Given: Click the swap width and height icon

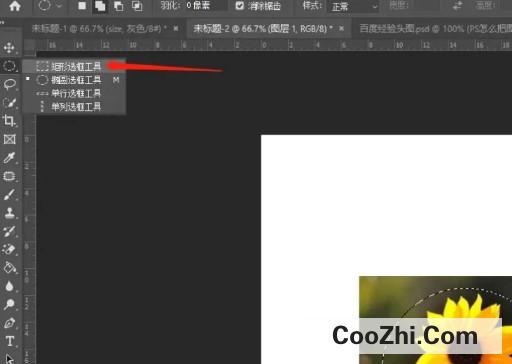Looking at the screenshot, I should pyautogui.click(x=458, y=6).
